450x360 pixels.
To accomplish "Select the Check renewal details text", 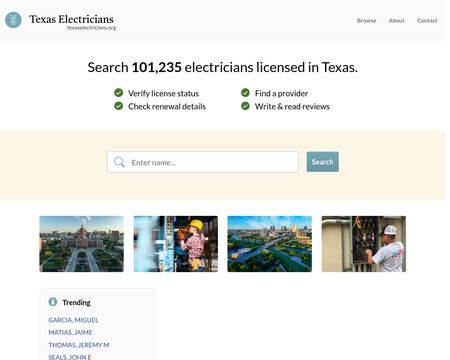I will click(167, 106).
